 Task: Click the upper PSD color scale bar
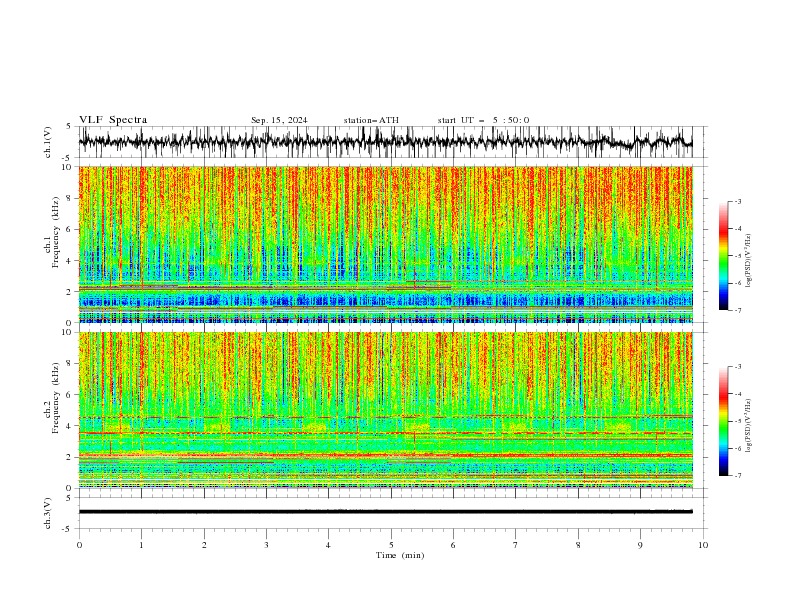tap(723, 256)
